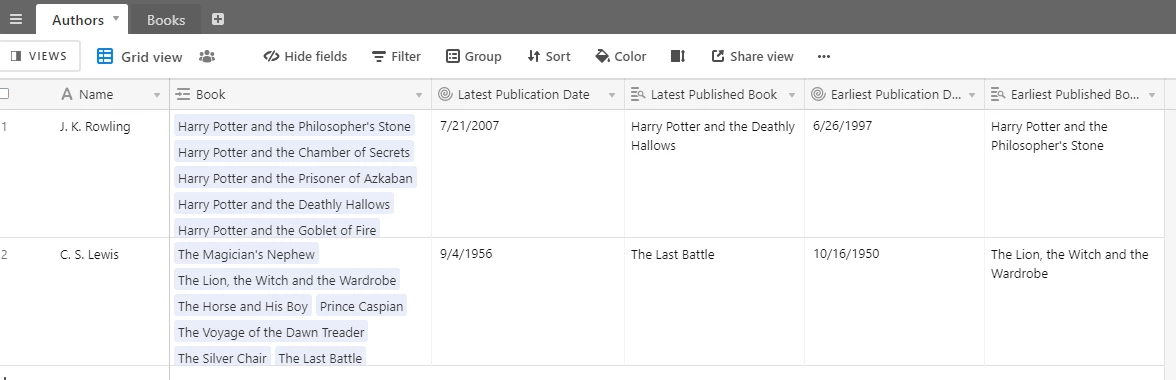Open the Color records menu

coord(620,56)
